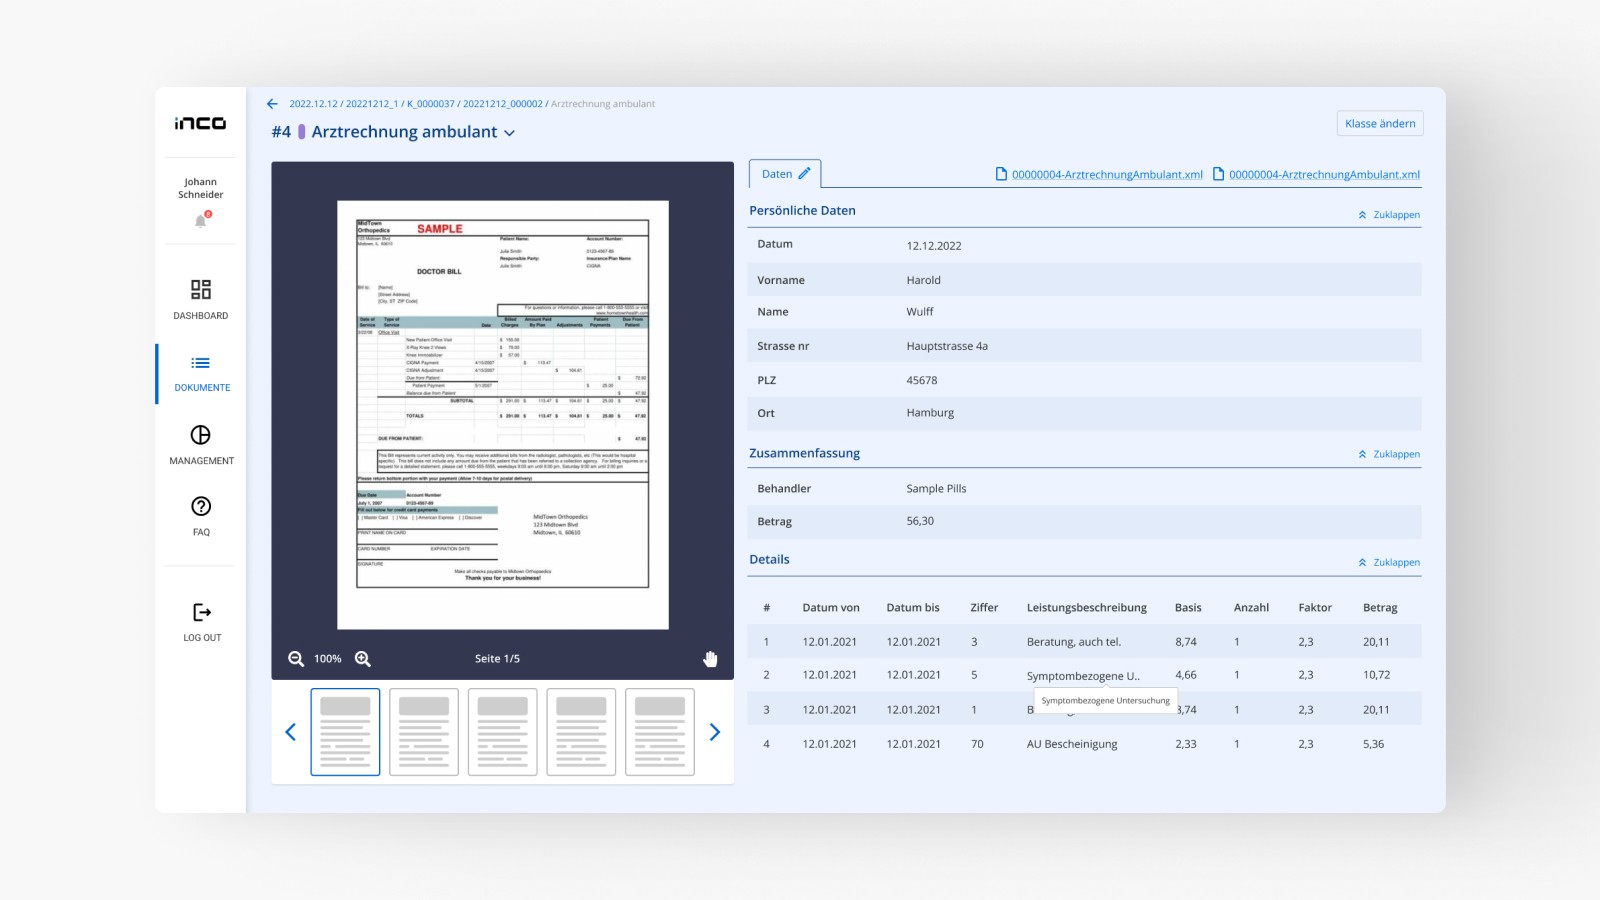Open notifications bell under Johann Schneider
The height and width of the screenshot is (900, 1600).
(201, 221)
